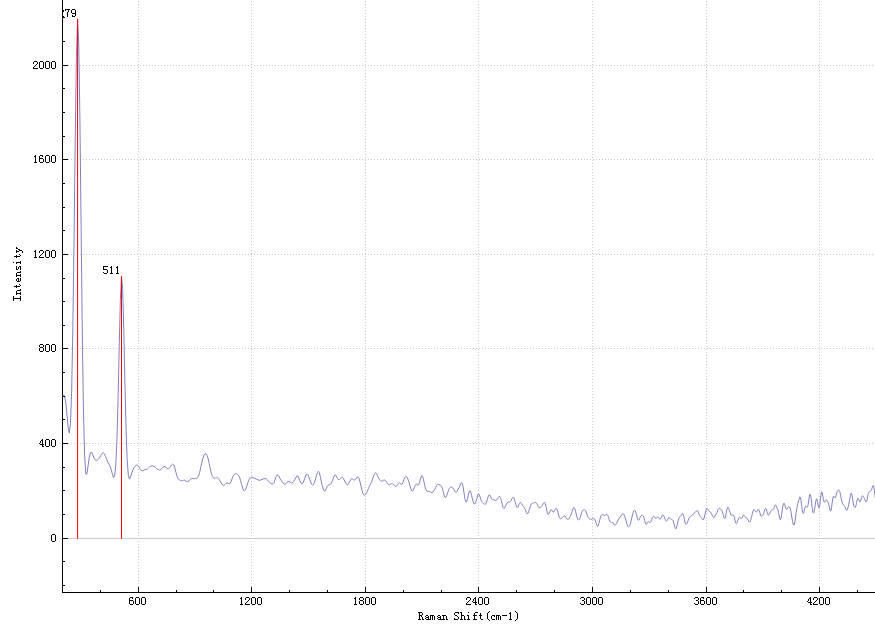Click the 2400 x-axis tick label

[x=478, y=601]
